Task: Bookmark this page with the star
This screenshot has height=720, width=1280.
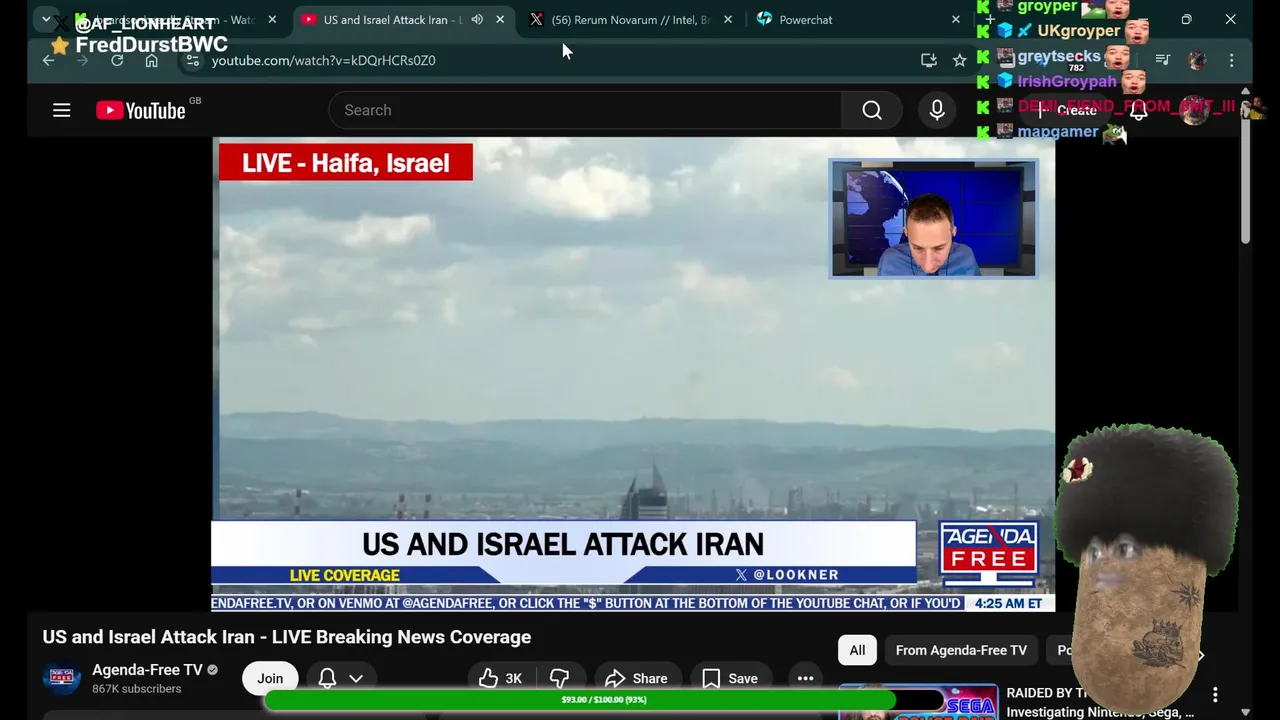Action: [960, 60]
